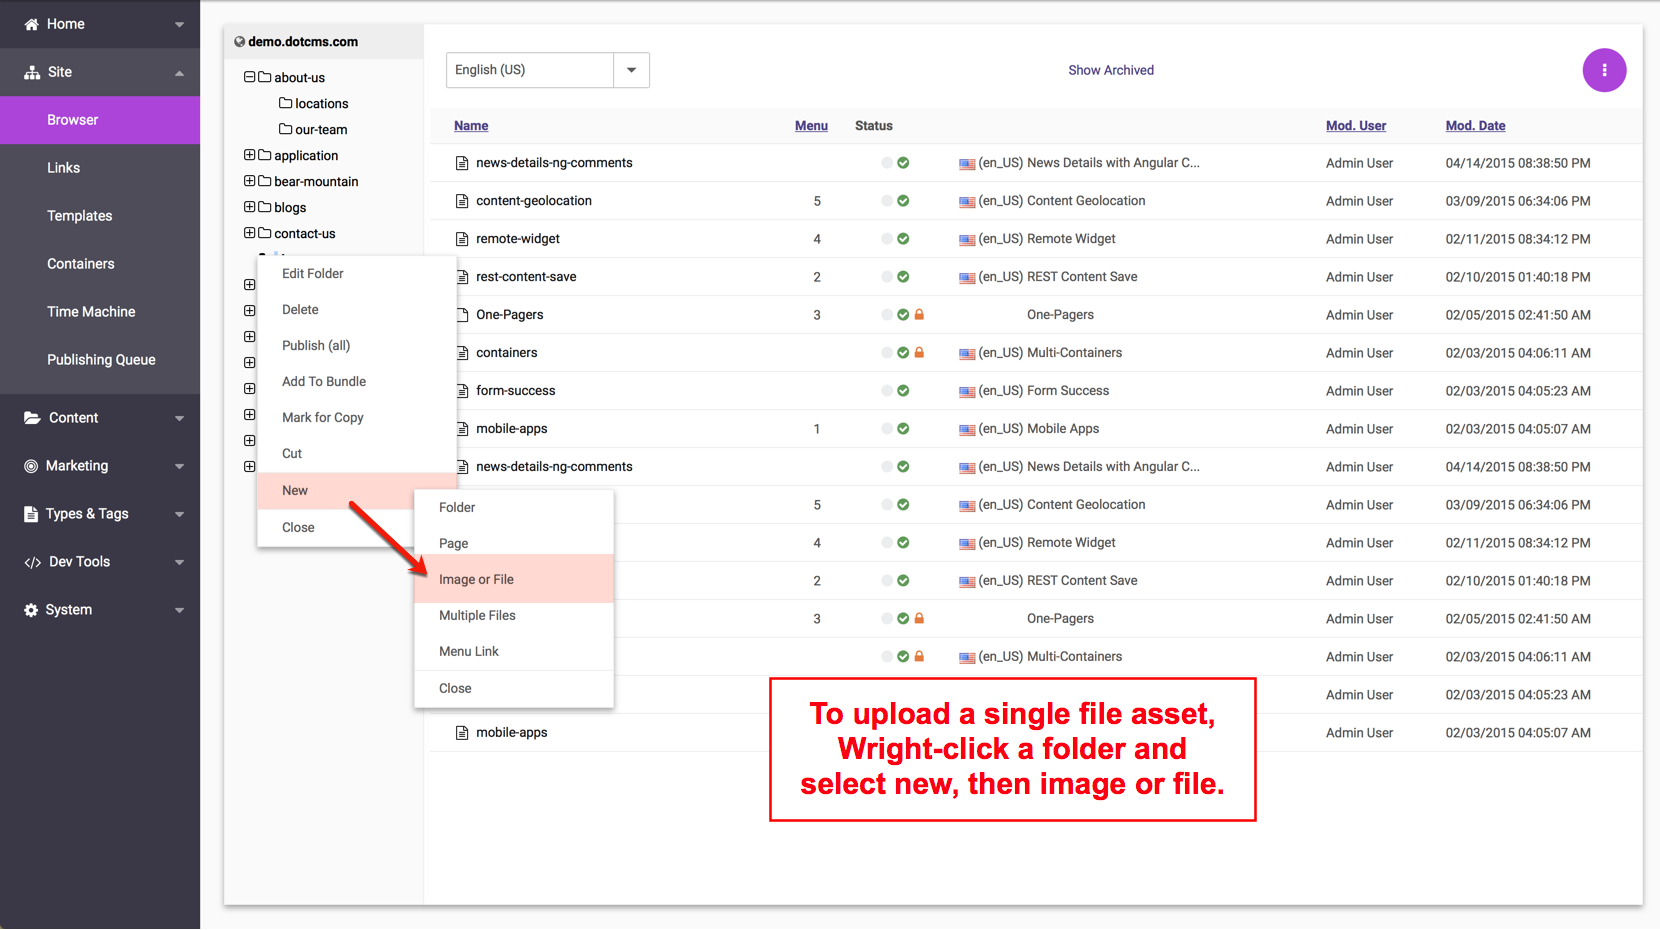Click the green published status icon for mobile-apps
The image size is (1660, 930).
903,429
